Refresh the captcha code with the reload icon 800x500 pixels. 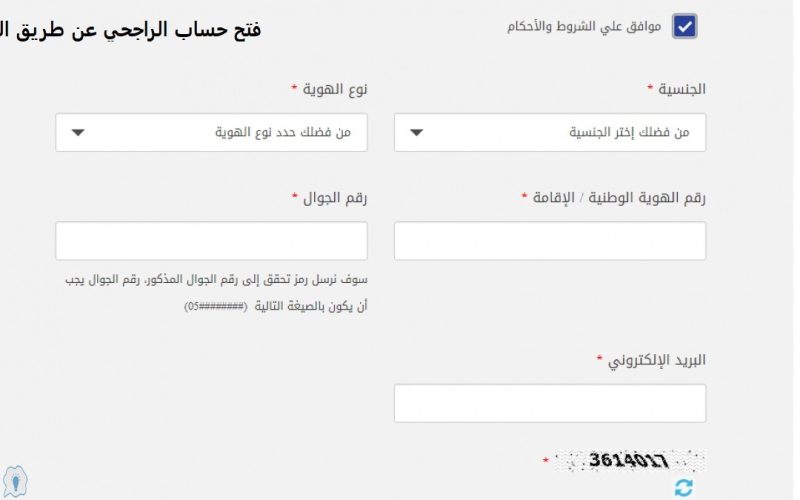(x=684, y=487)
